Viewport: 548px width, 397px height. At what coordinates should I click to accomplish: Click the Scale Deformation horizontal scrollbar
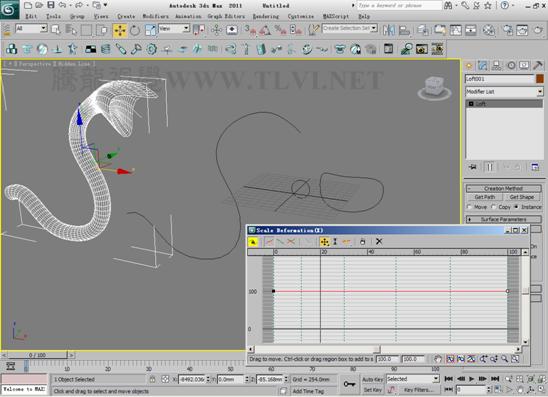coord(384,349)
